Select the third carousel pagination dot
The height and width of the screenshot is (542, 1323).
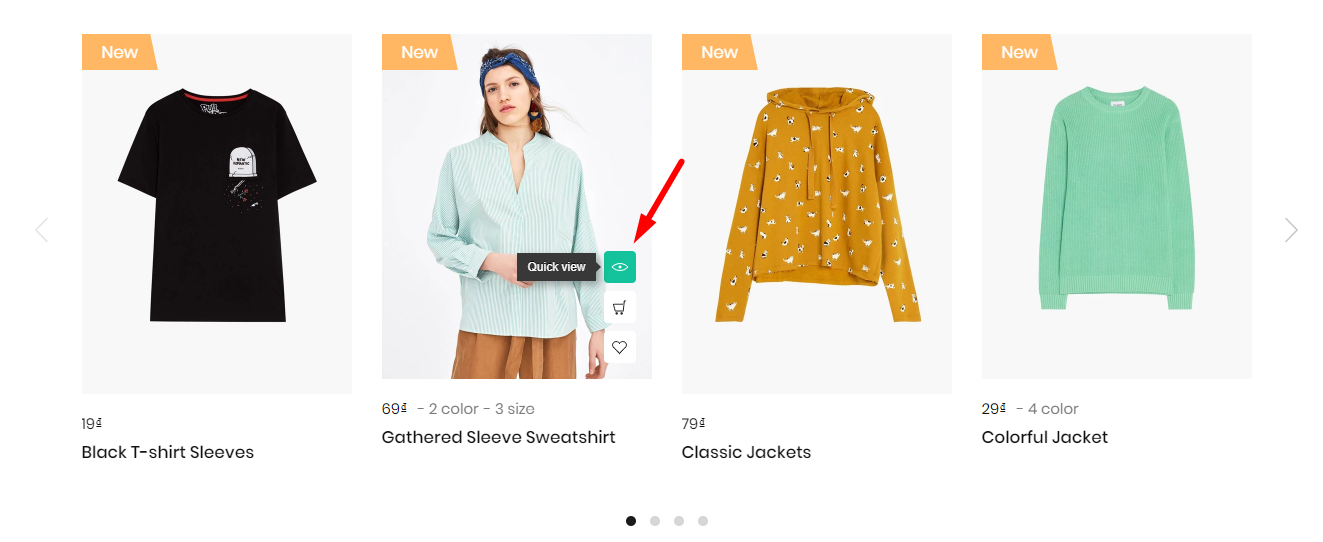(679, 521)
